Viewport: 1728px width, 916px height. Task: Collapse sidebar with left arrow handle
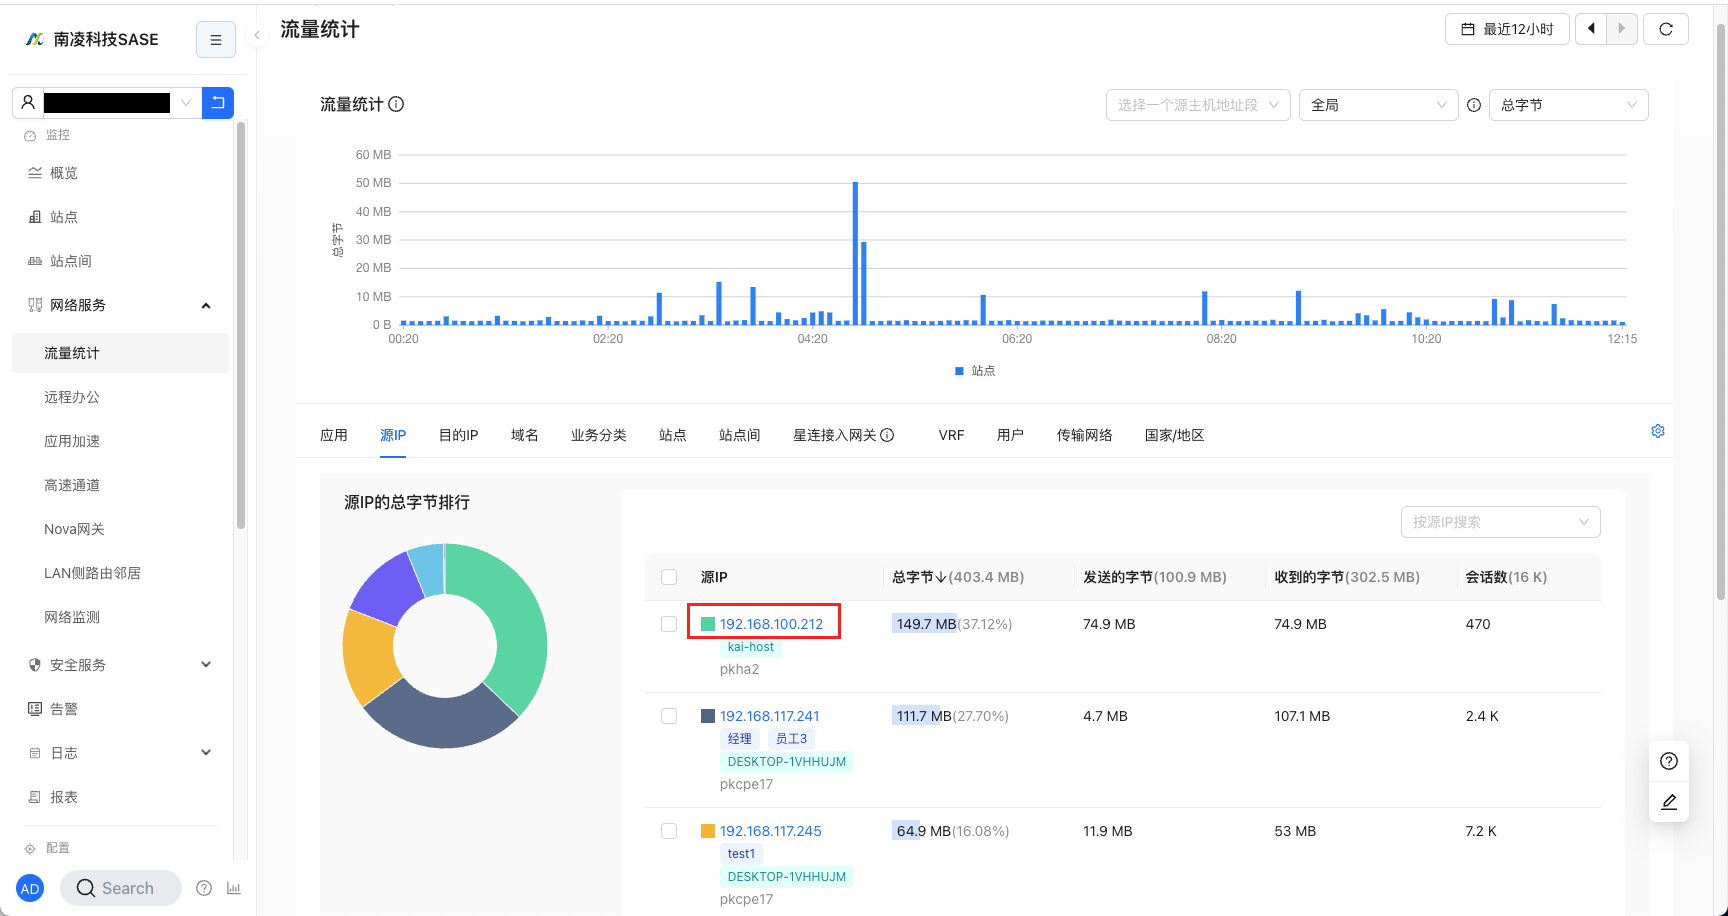tap(257, 36)
